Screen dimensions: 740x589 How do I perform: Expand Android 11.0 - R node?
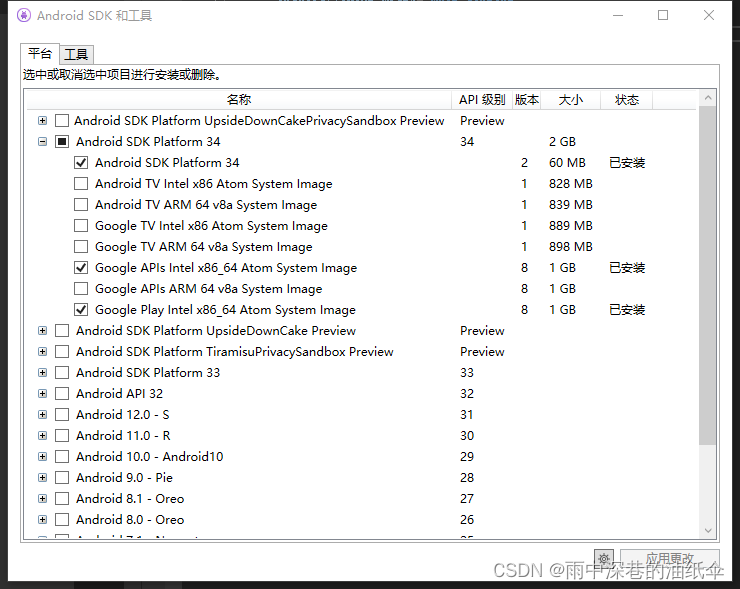pos(42,436)
